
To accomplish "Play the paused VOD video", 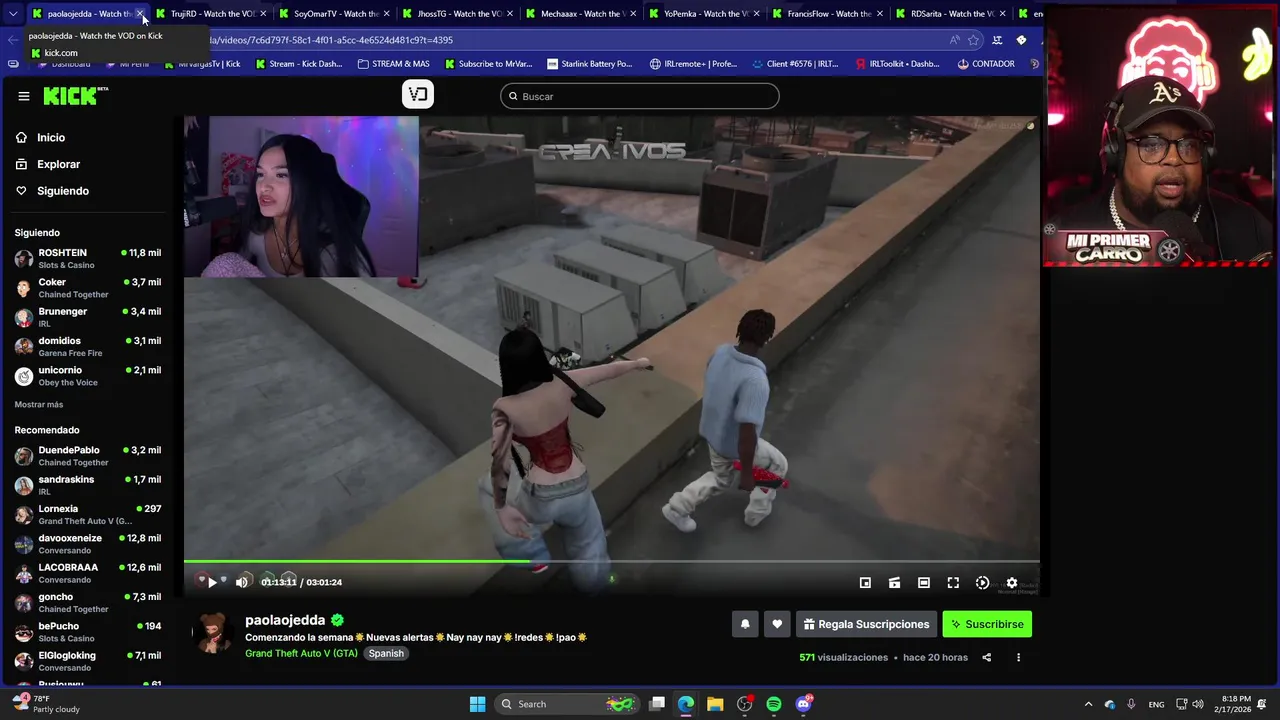I will (x=212, y=582).
